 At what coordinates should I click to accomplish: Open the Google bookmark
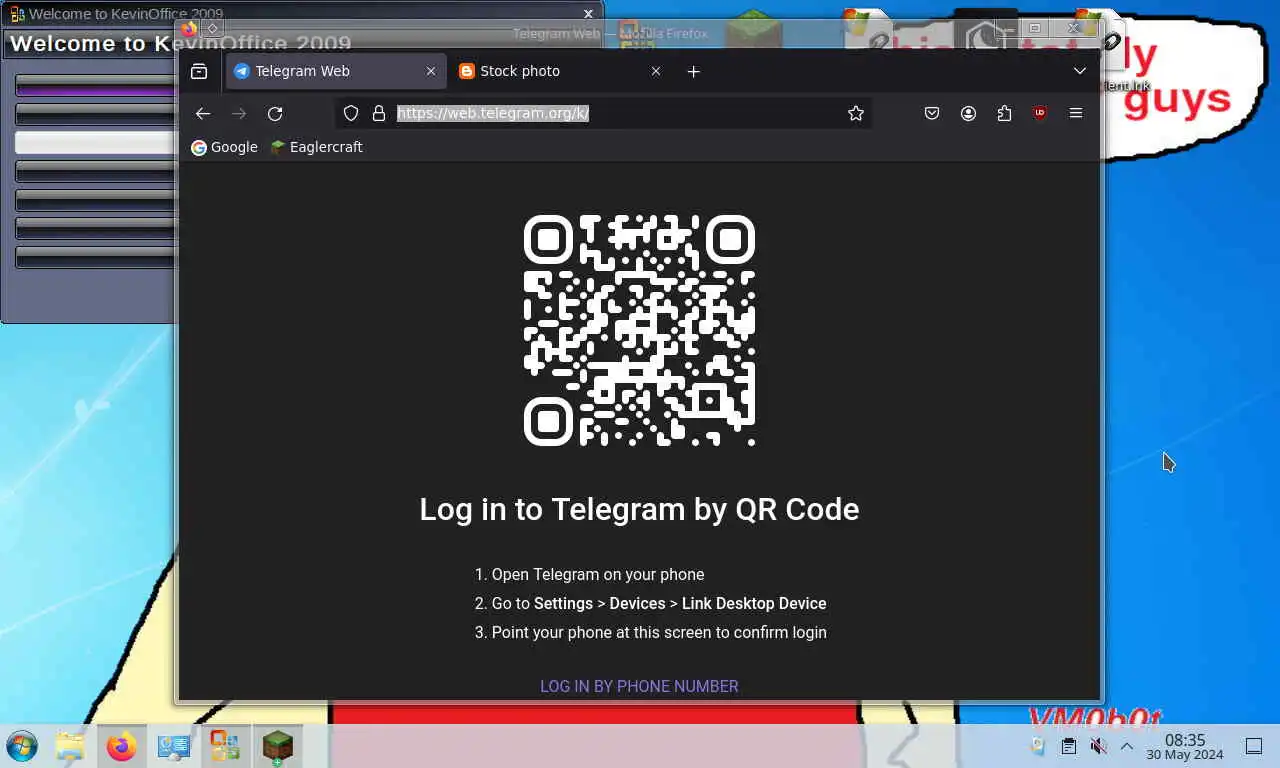pos(224,147)
